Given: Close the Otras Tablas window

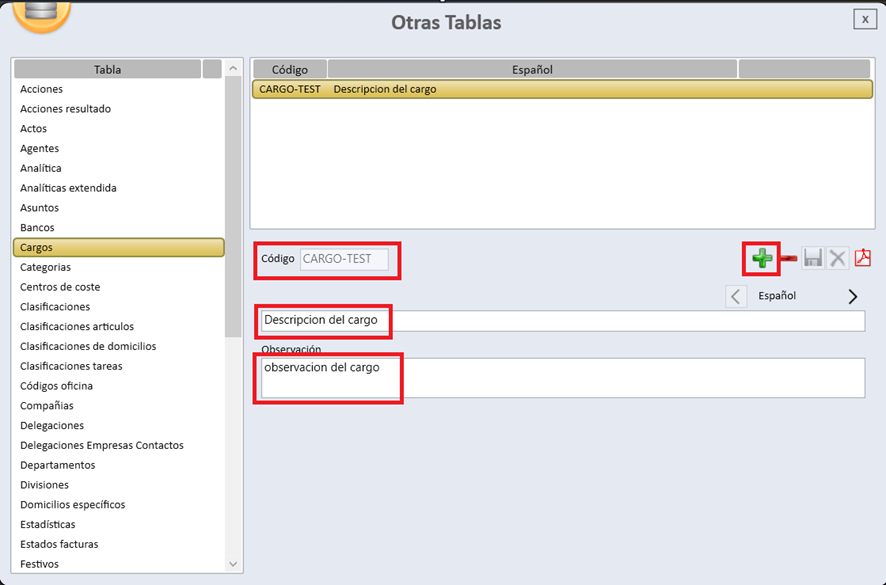Looking at the screenshot, I should [x=865, y=19].
